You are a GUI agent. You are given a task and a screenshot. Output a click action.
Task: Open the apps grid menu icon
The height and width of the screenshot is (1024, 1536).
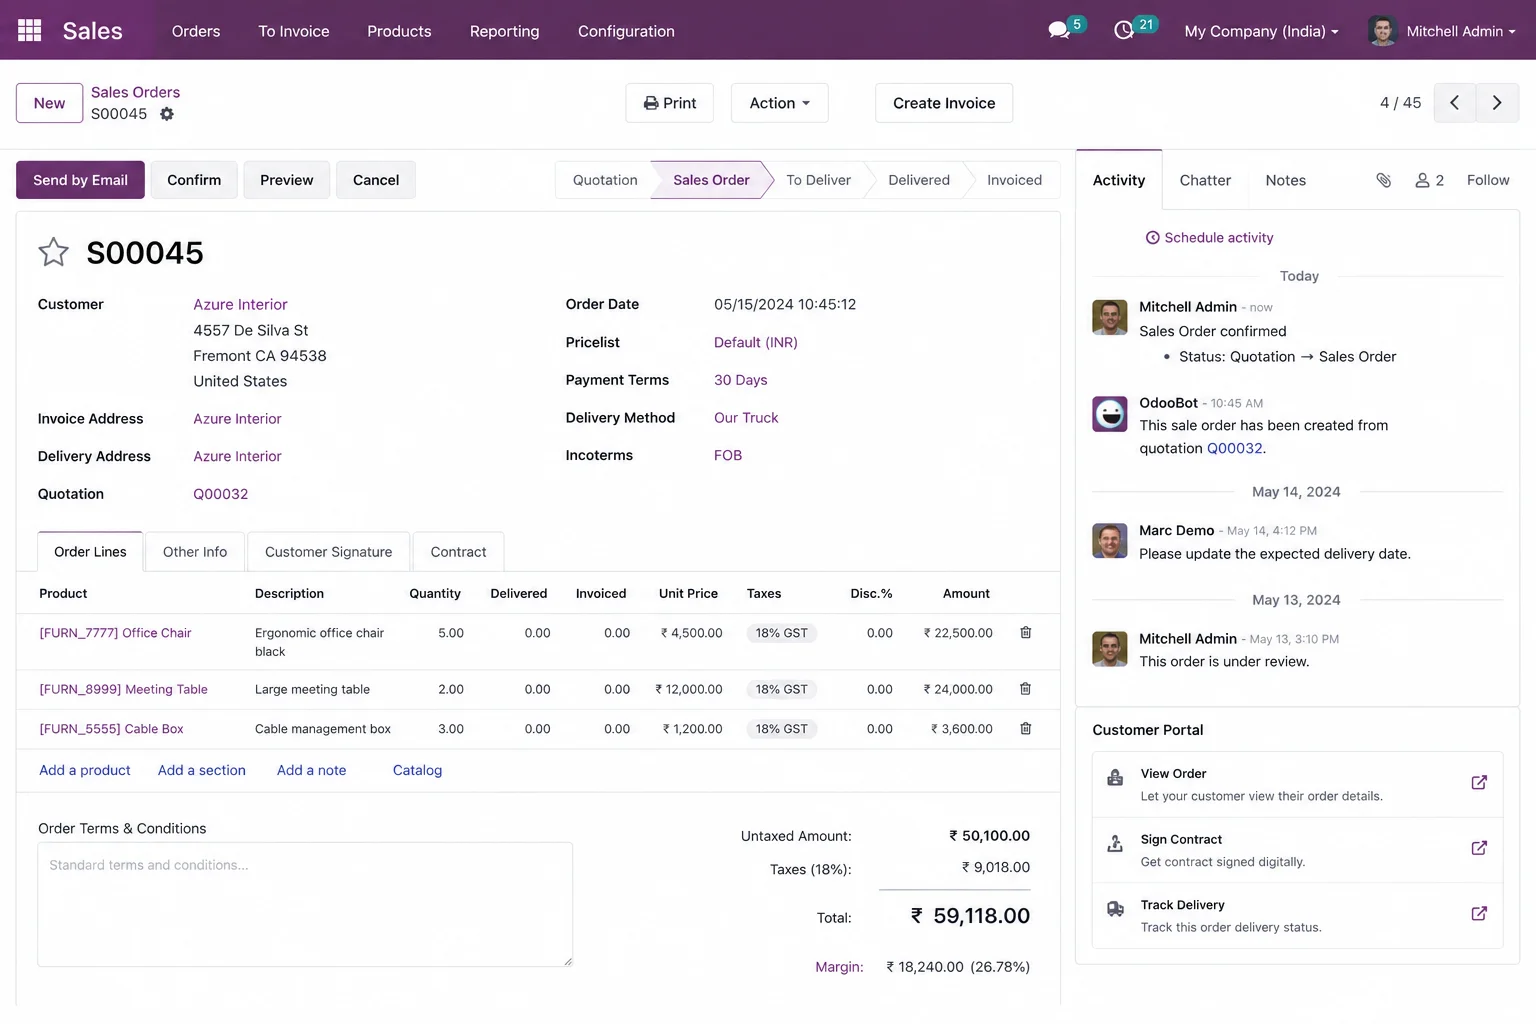pos(30,31)
